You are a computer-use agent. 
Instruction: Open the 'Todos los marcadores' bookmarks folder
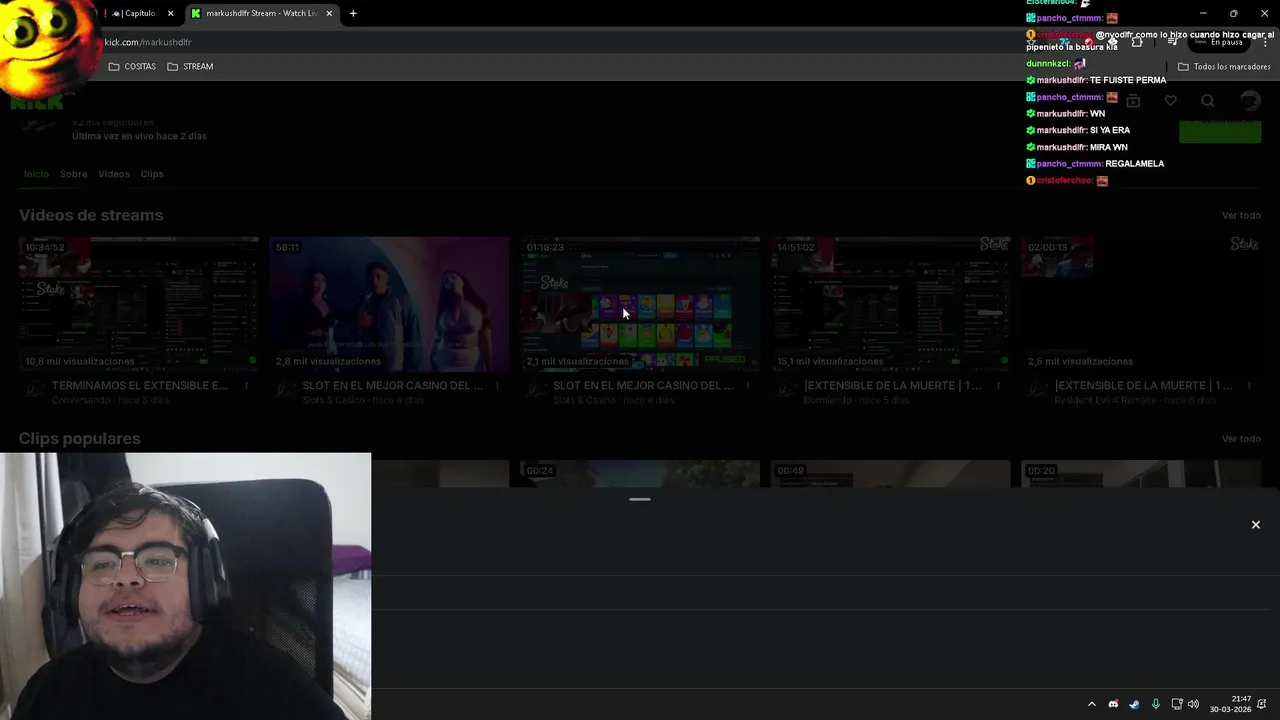pyautogui.click(x=1224, y=67)
